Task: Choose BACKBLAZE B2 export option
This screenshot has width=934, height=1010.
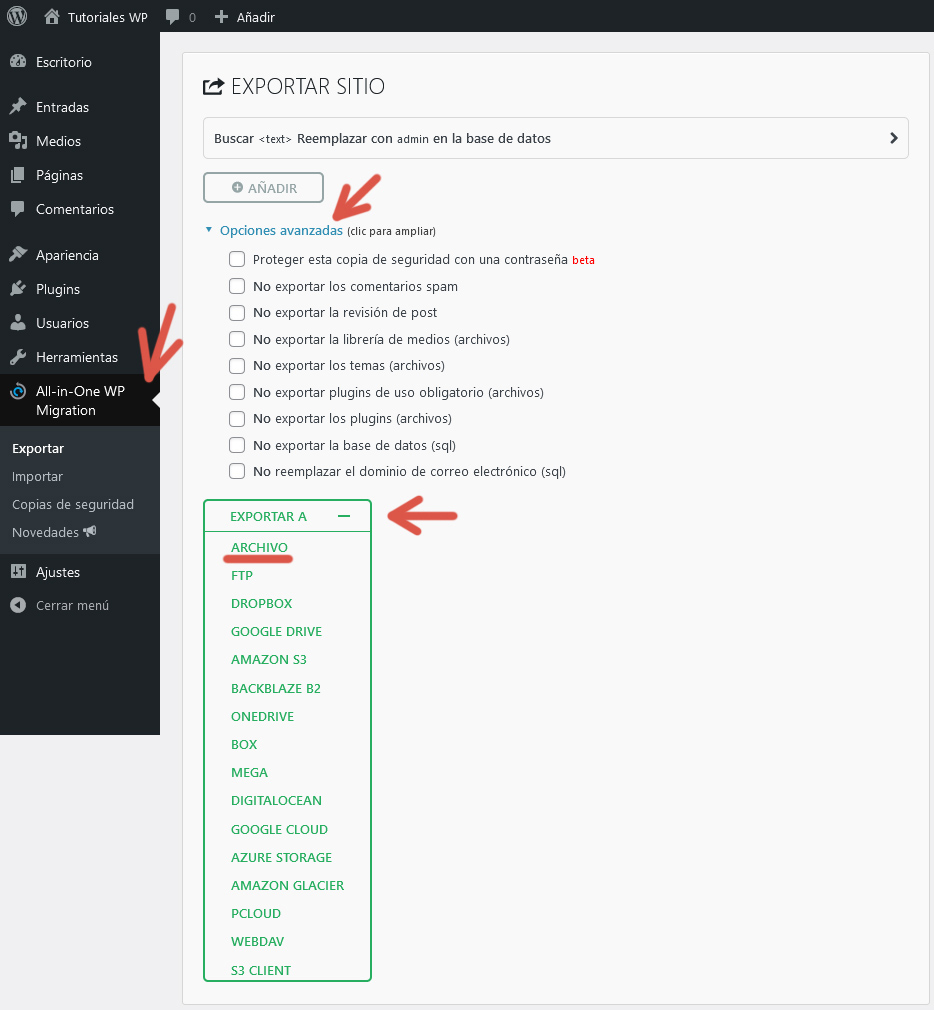Action: [x=276, y=689]
